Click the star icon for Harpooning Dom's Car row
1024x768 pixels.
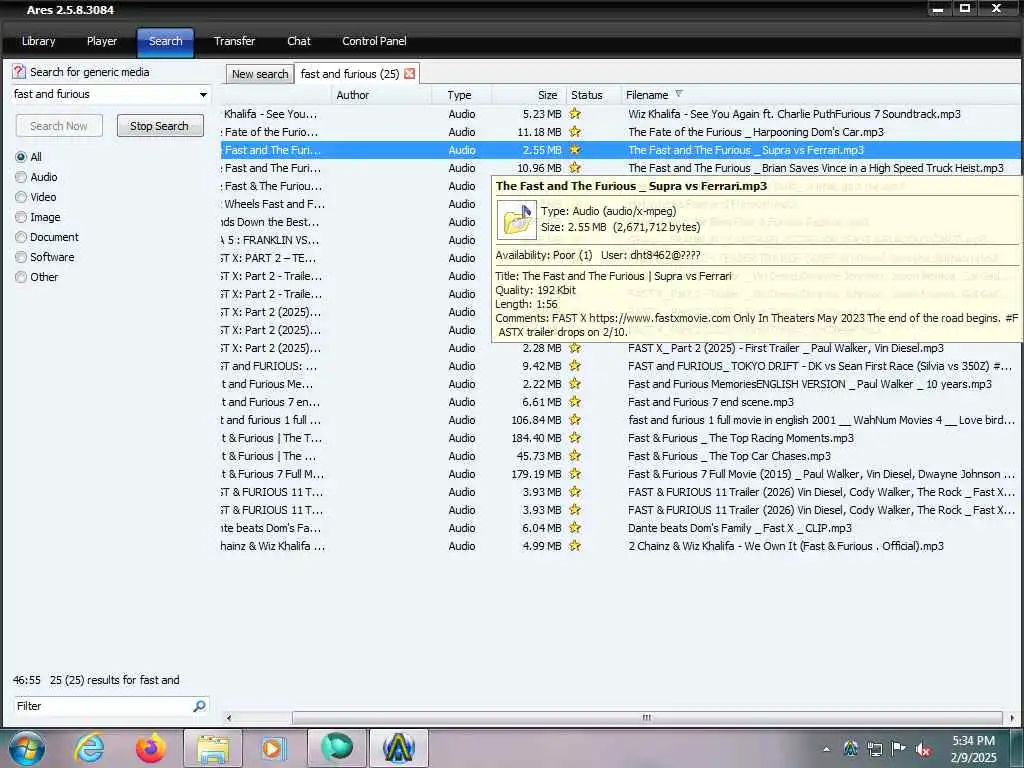point(575,132)
